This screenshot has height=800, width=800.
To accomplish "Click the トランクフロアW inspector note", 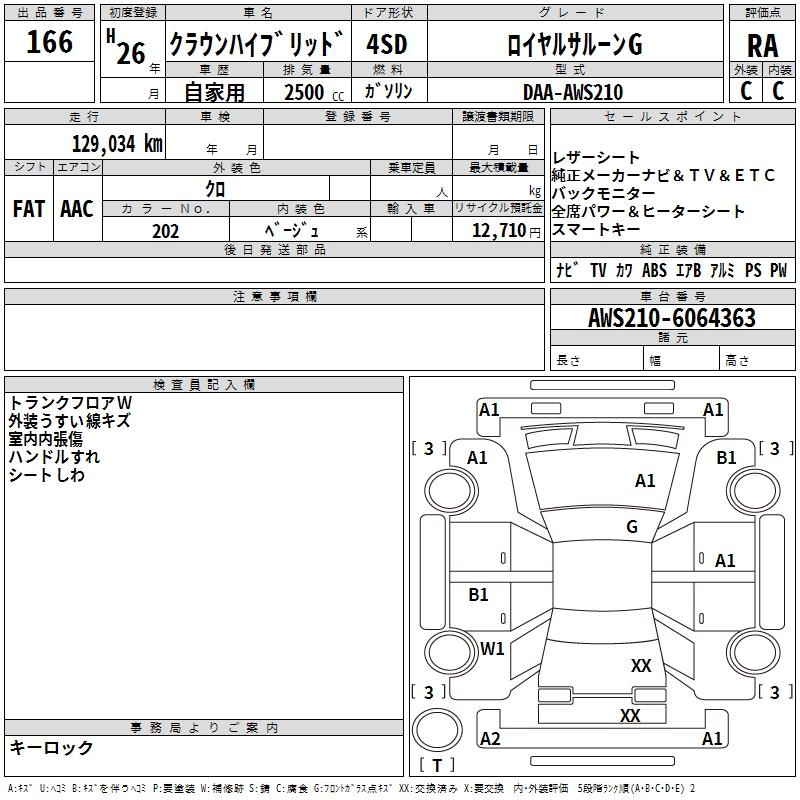I will tap(70, 402).
